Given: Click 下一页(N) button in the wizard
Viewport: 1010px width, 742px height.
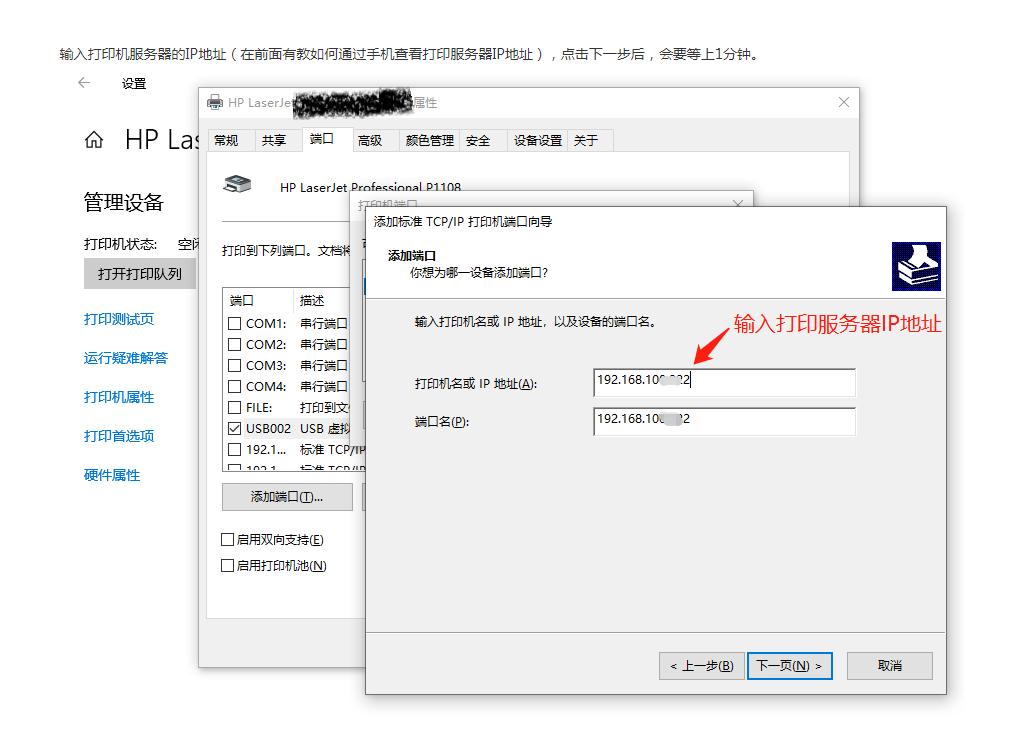Looking at the screenshot, I should pyautogui.click(x=789, y=665).
